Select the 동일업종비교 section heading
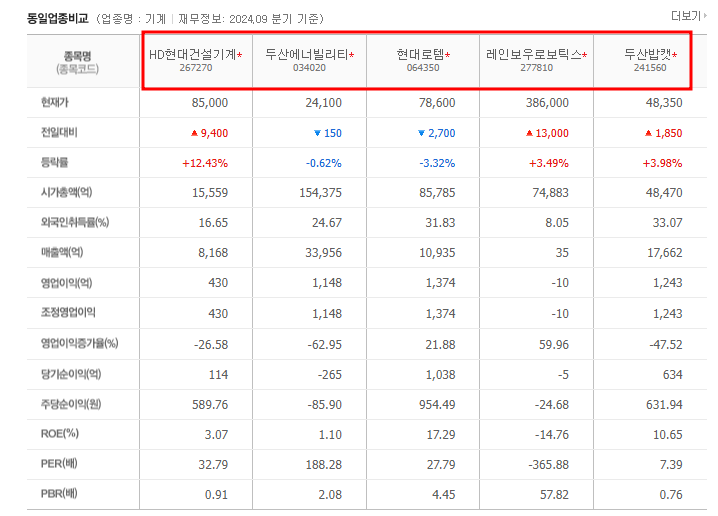Viewport: 718px width, 516px height. [x=58, y=18]
